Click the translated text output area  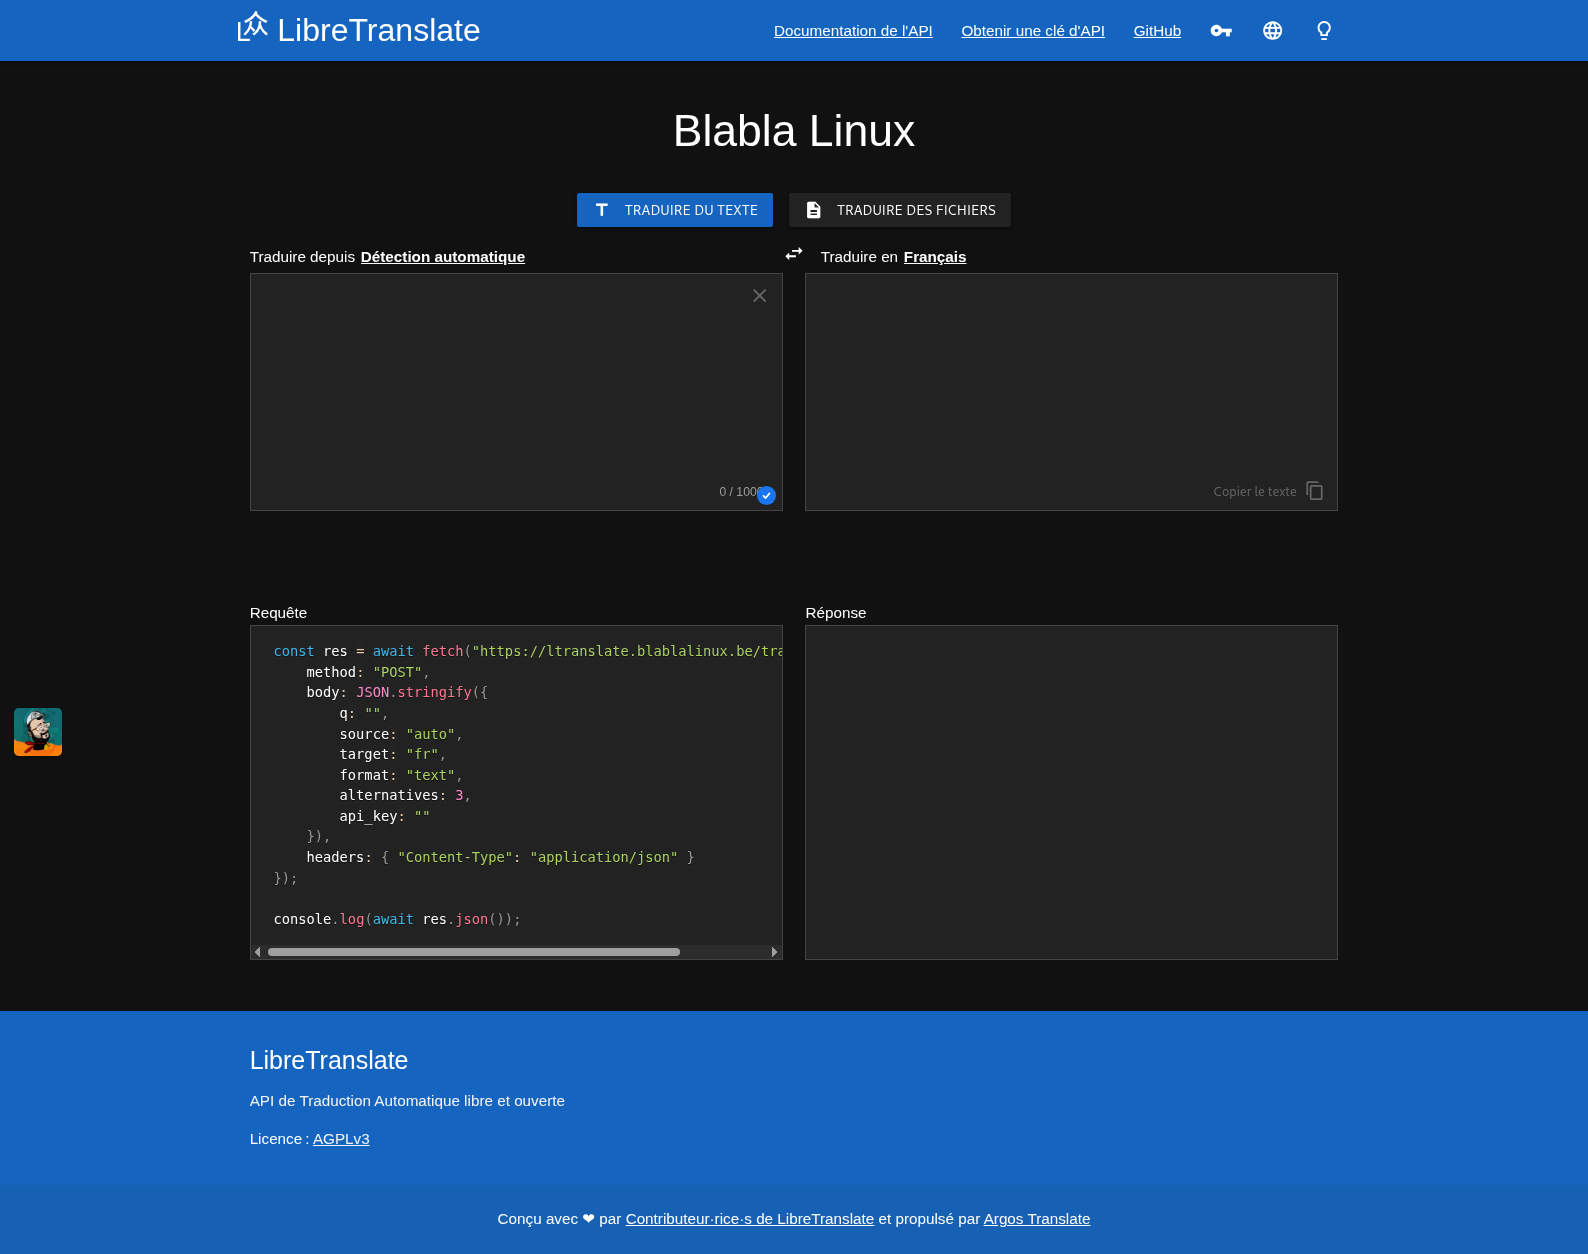click(x=1071, y=392)
